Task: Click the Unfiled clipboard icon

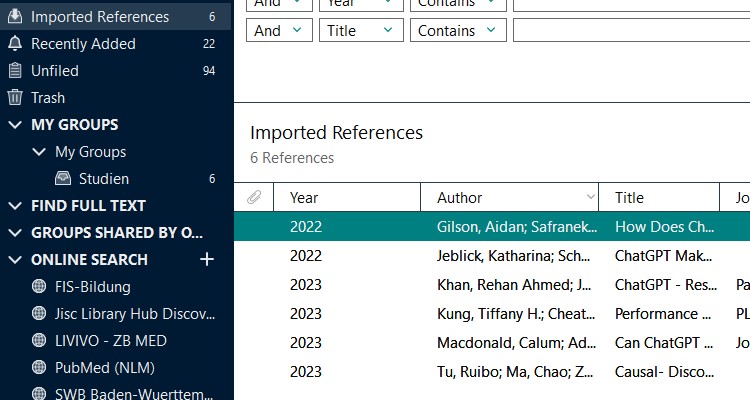Action: [x=15, y=71]
